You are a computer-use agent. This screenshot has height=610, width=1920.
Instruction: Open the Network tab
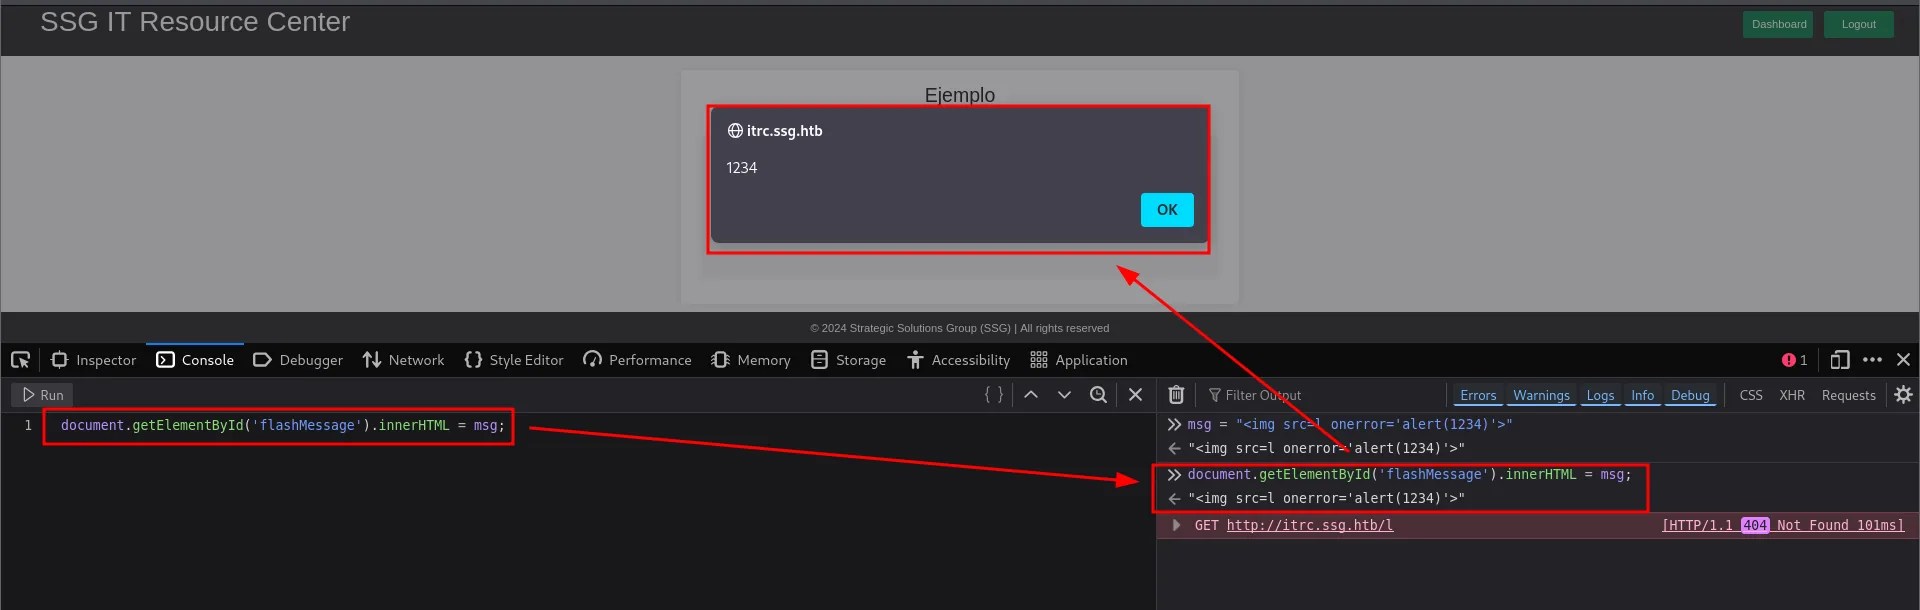[404, 360]
